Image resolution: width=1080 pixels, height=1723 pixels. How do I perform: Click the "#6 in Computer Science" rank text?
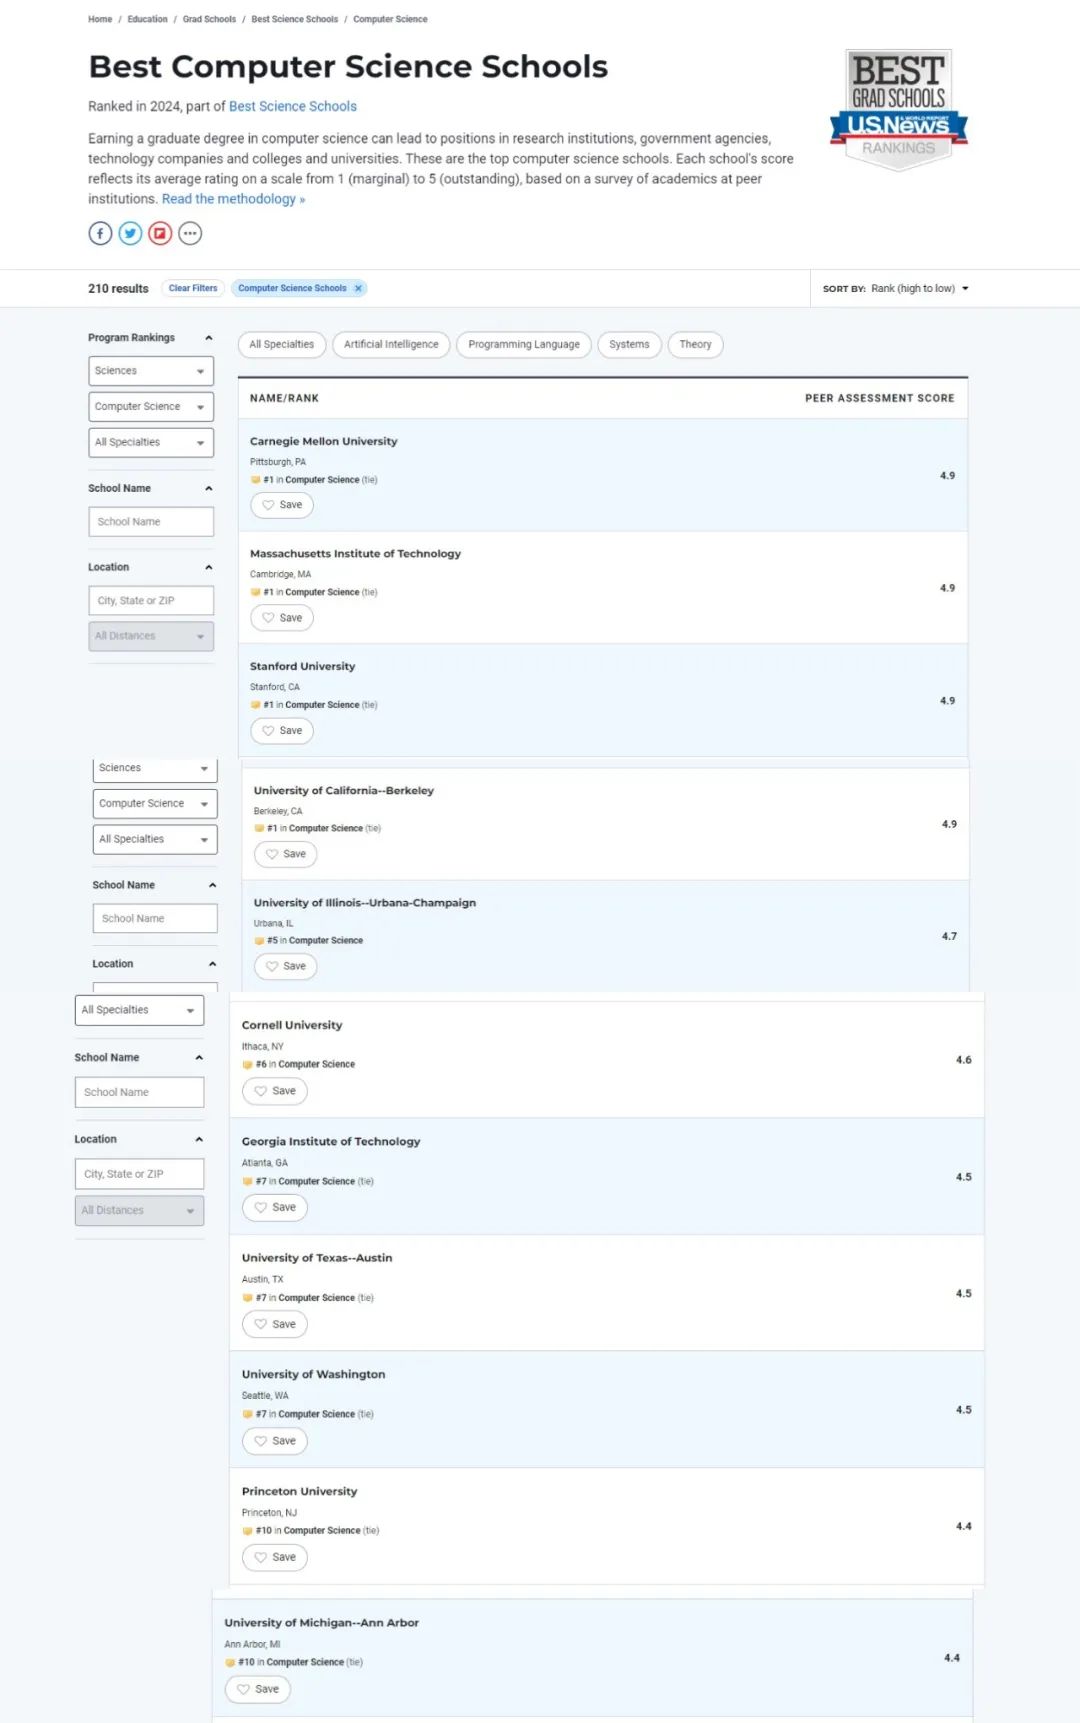point(305,1064)
